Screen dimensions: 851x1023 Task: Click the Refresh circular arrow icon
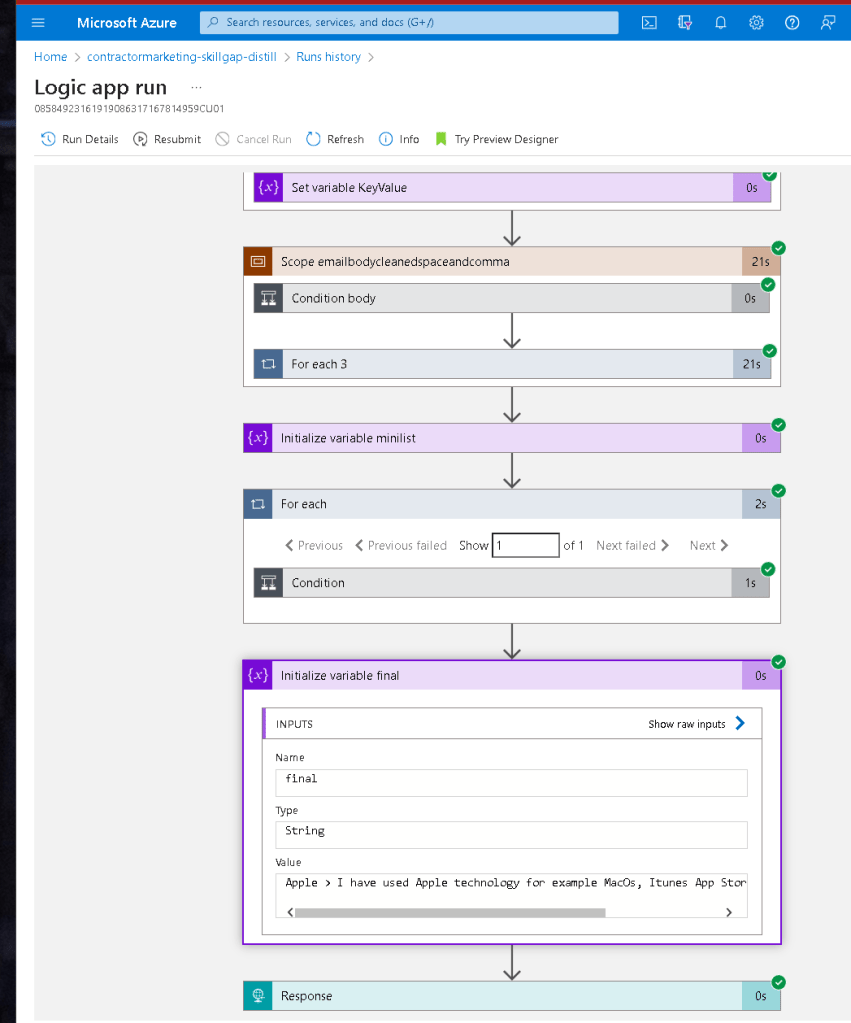click(x=313, y=139)
